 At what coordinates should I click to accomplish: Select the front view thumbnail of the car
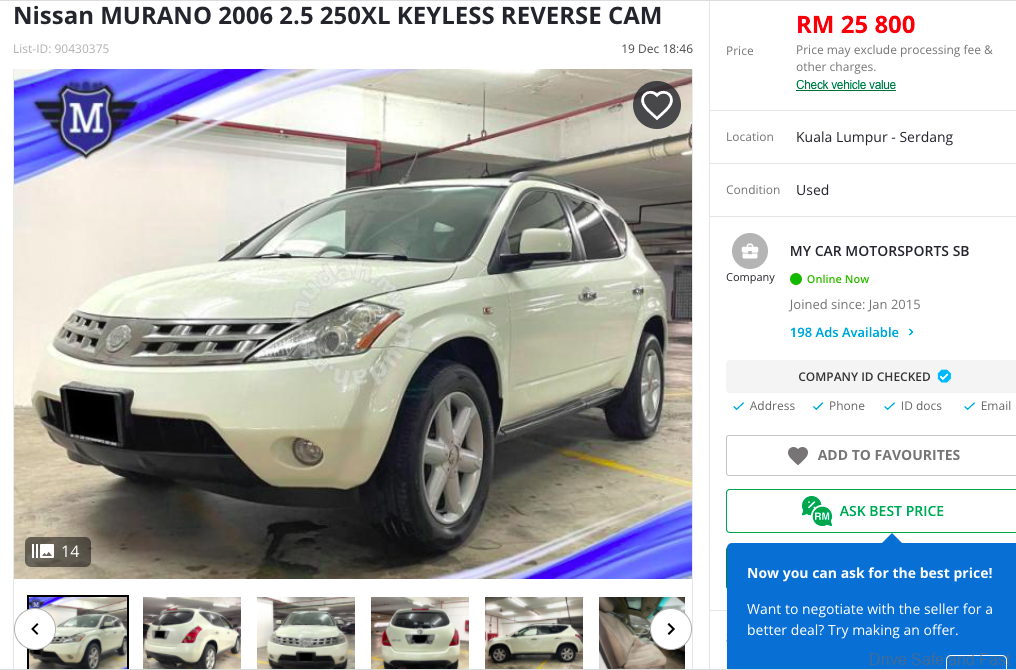point(306,632)
